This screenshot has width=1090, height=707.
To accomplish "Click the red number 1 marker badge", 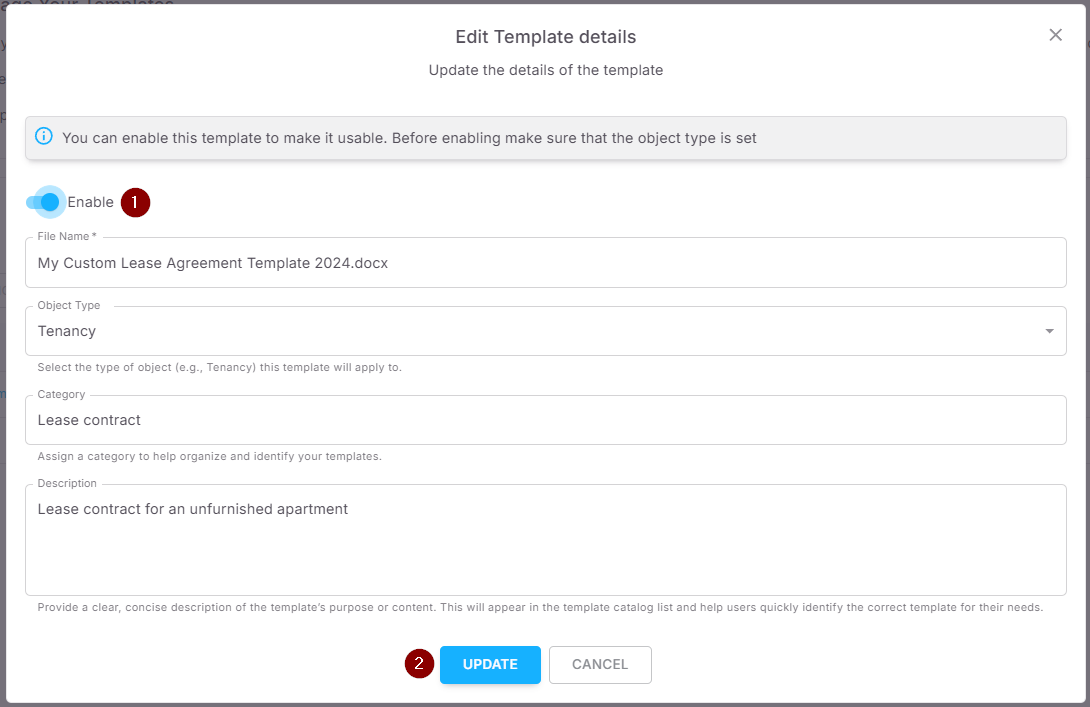I will 135,203.
